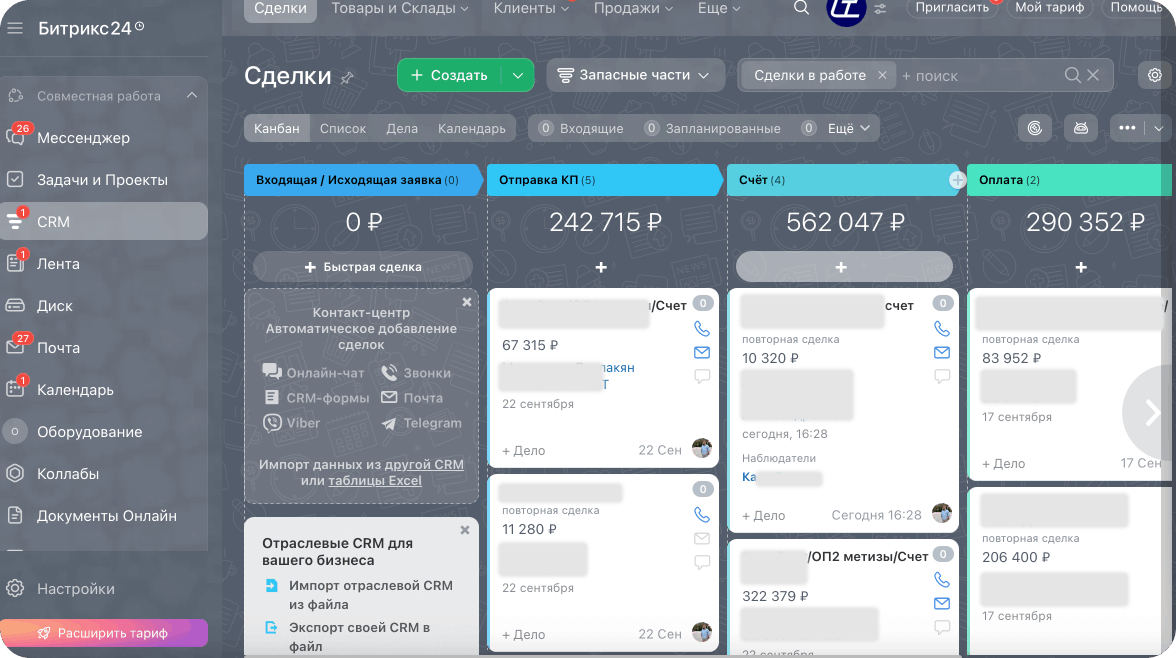Screen dimensions: 1176x658
Task: Click the envelope email icon on a deal card
Action: 701,352
